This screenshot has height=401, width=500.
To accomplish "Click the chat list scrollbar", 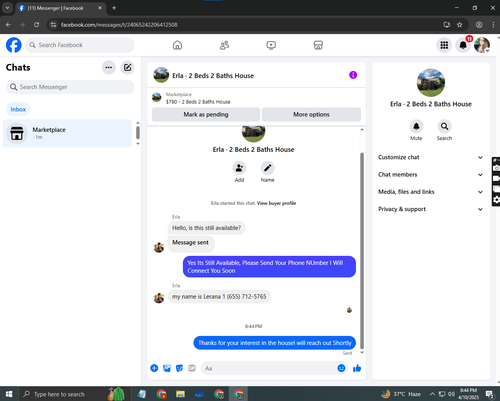I will click(138, 133).
